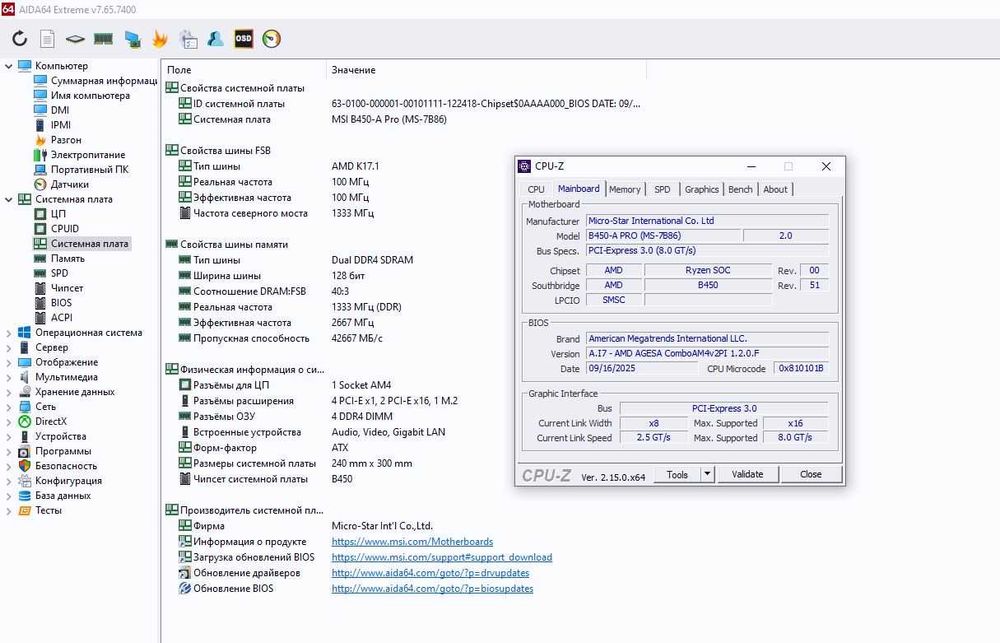Image resolution: width=1000 pixels, height=643 pixels.
Task: Select the Пропускная способность row
Action: [405, 338]
